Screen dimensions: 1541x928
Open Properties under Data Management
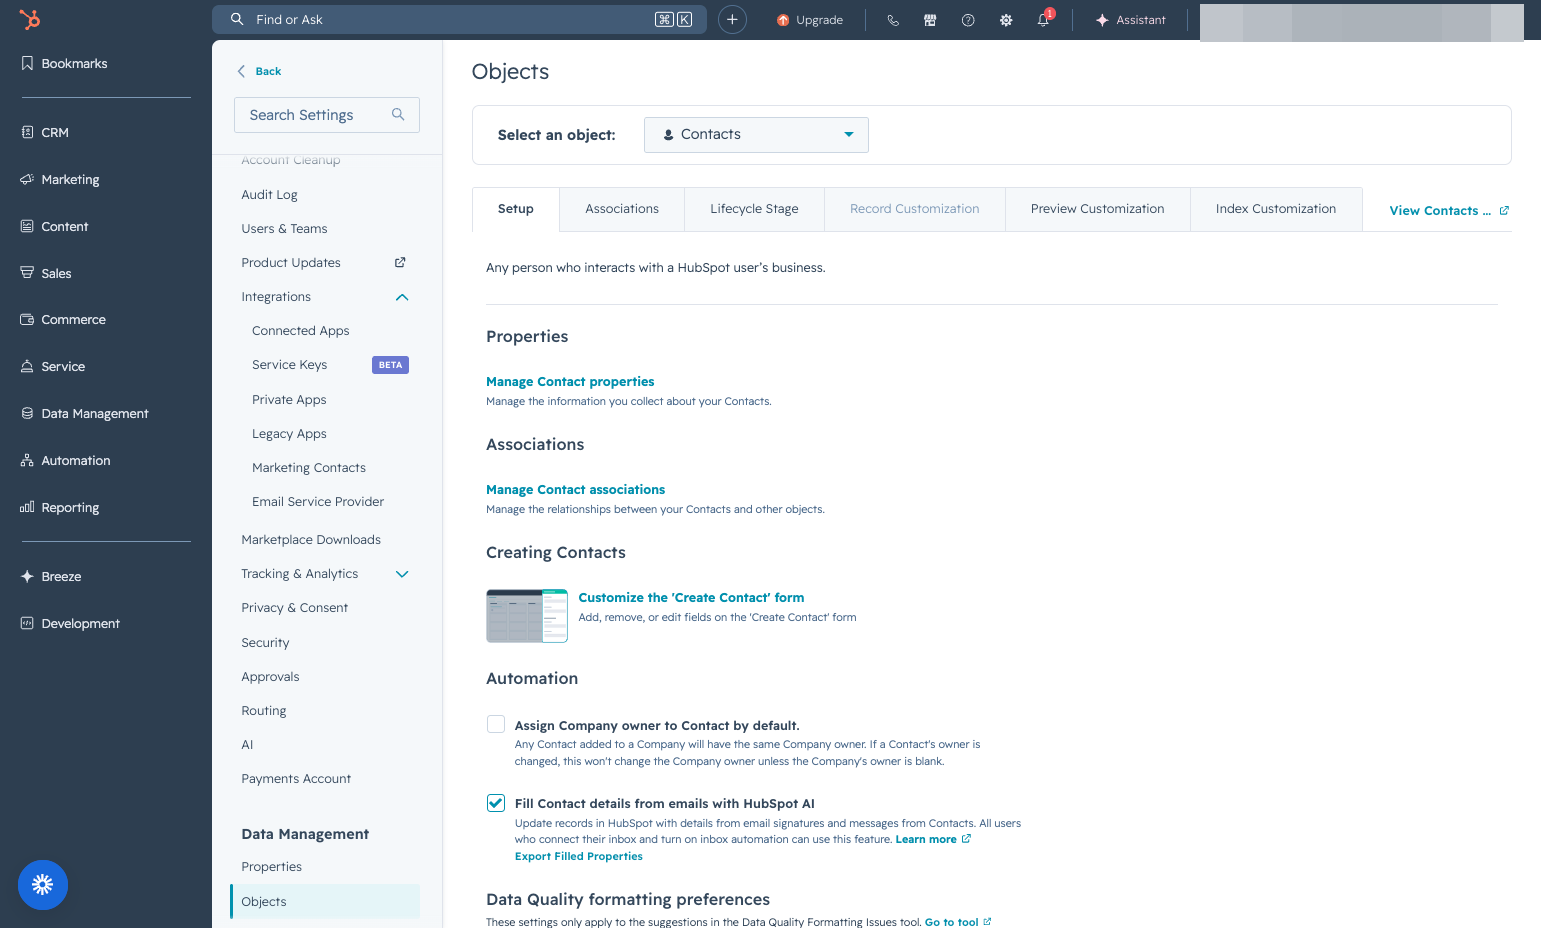tap(271, 866)
